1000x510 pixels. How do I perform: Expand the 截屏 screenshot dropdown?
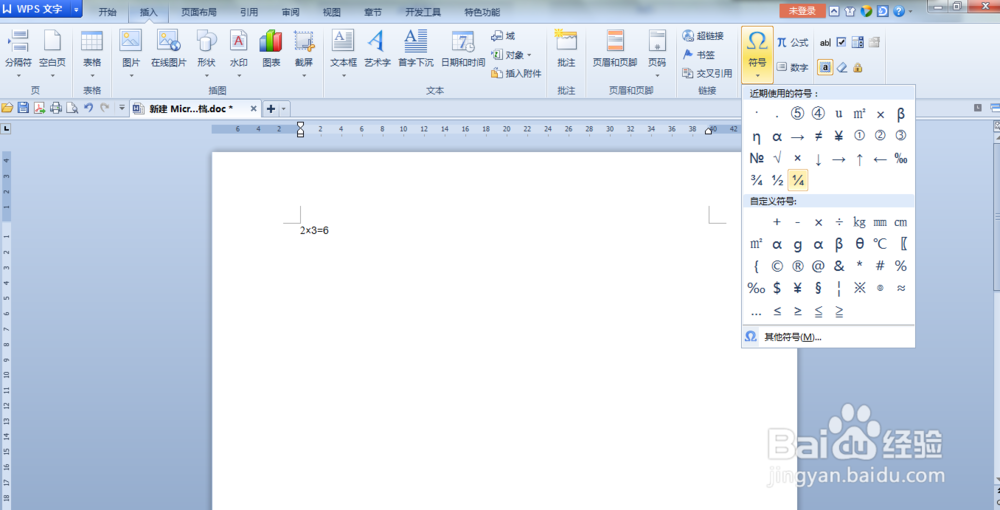(304, 75)
